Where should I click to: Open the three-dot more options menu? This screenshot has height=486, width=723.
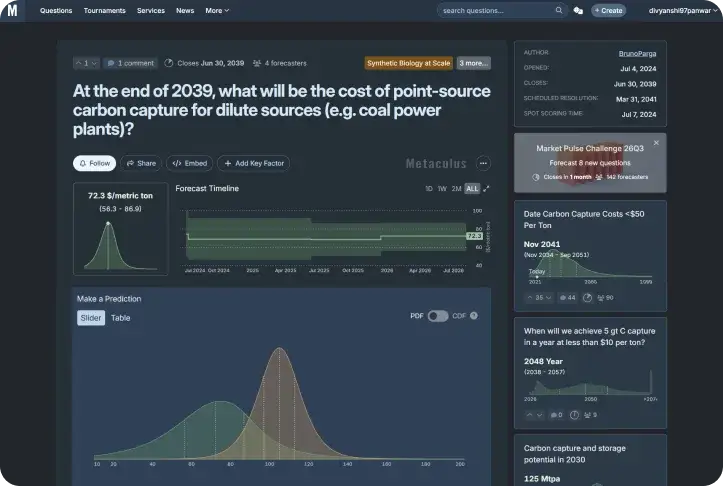483,163
